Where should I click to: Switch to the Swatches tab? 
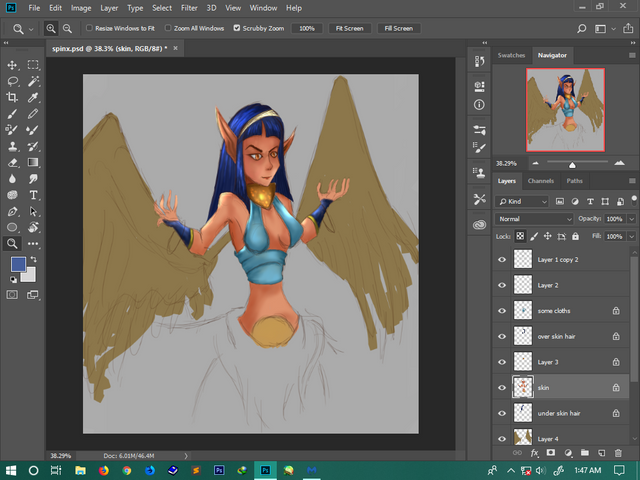coord(511,55)
